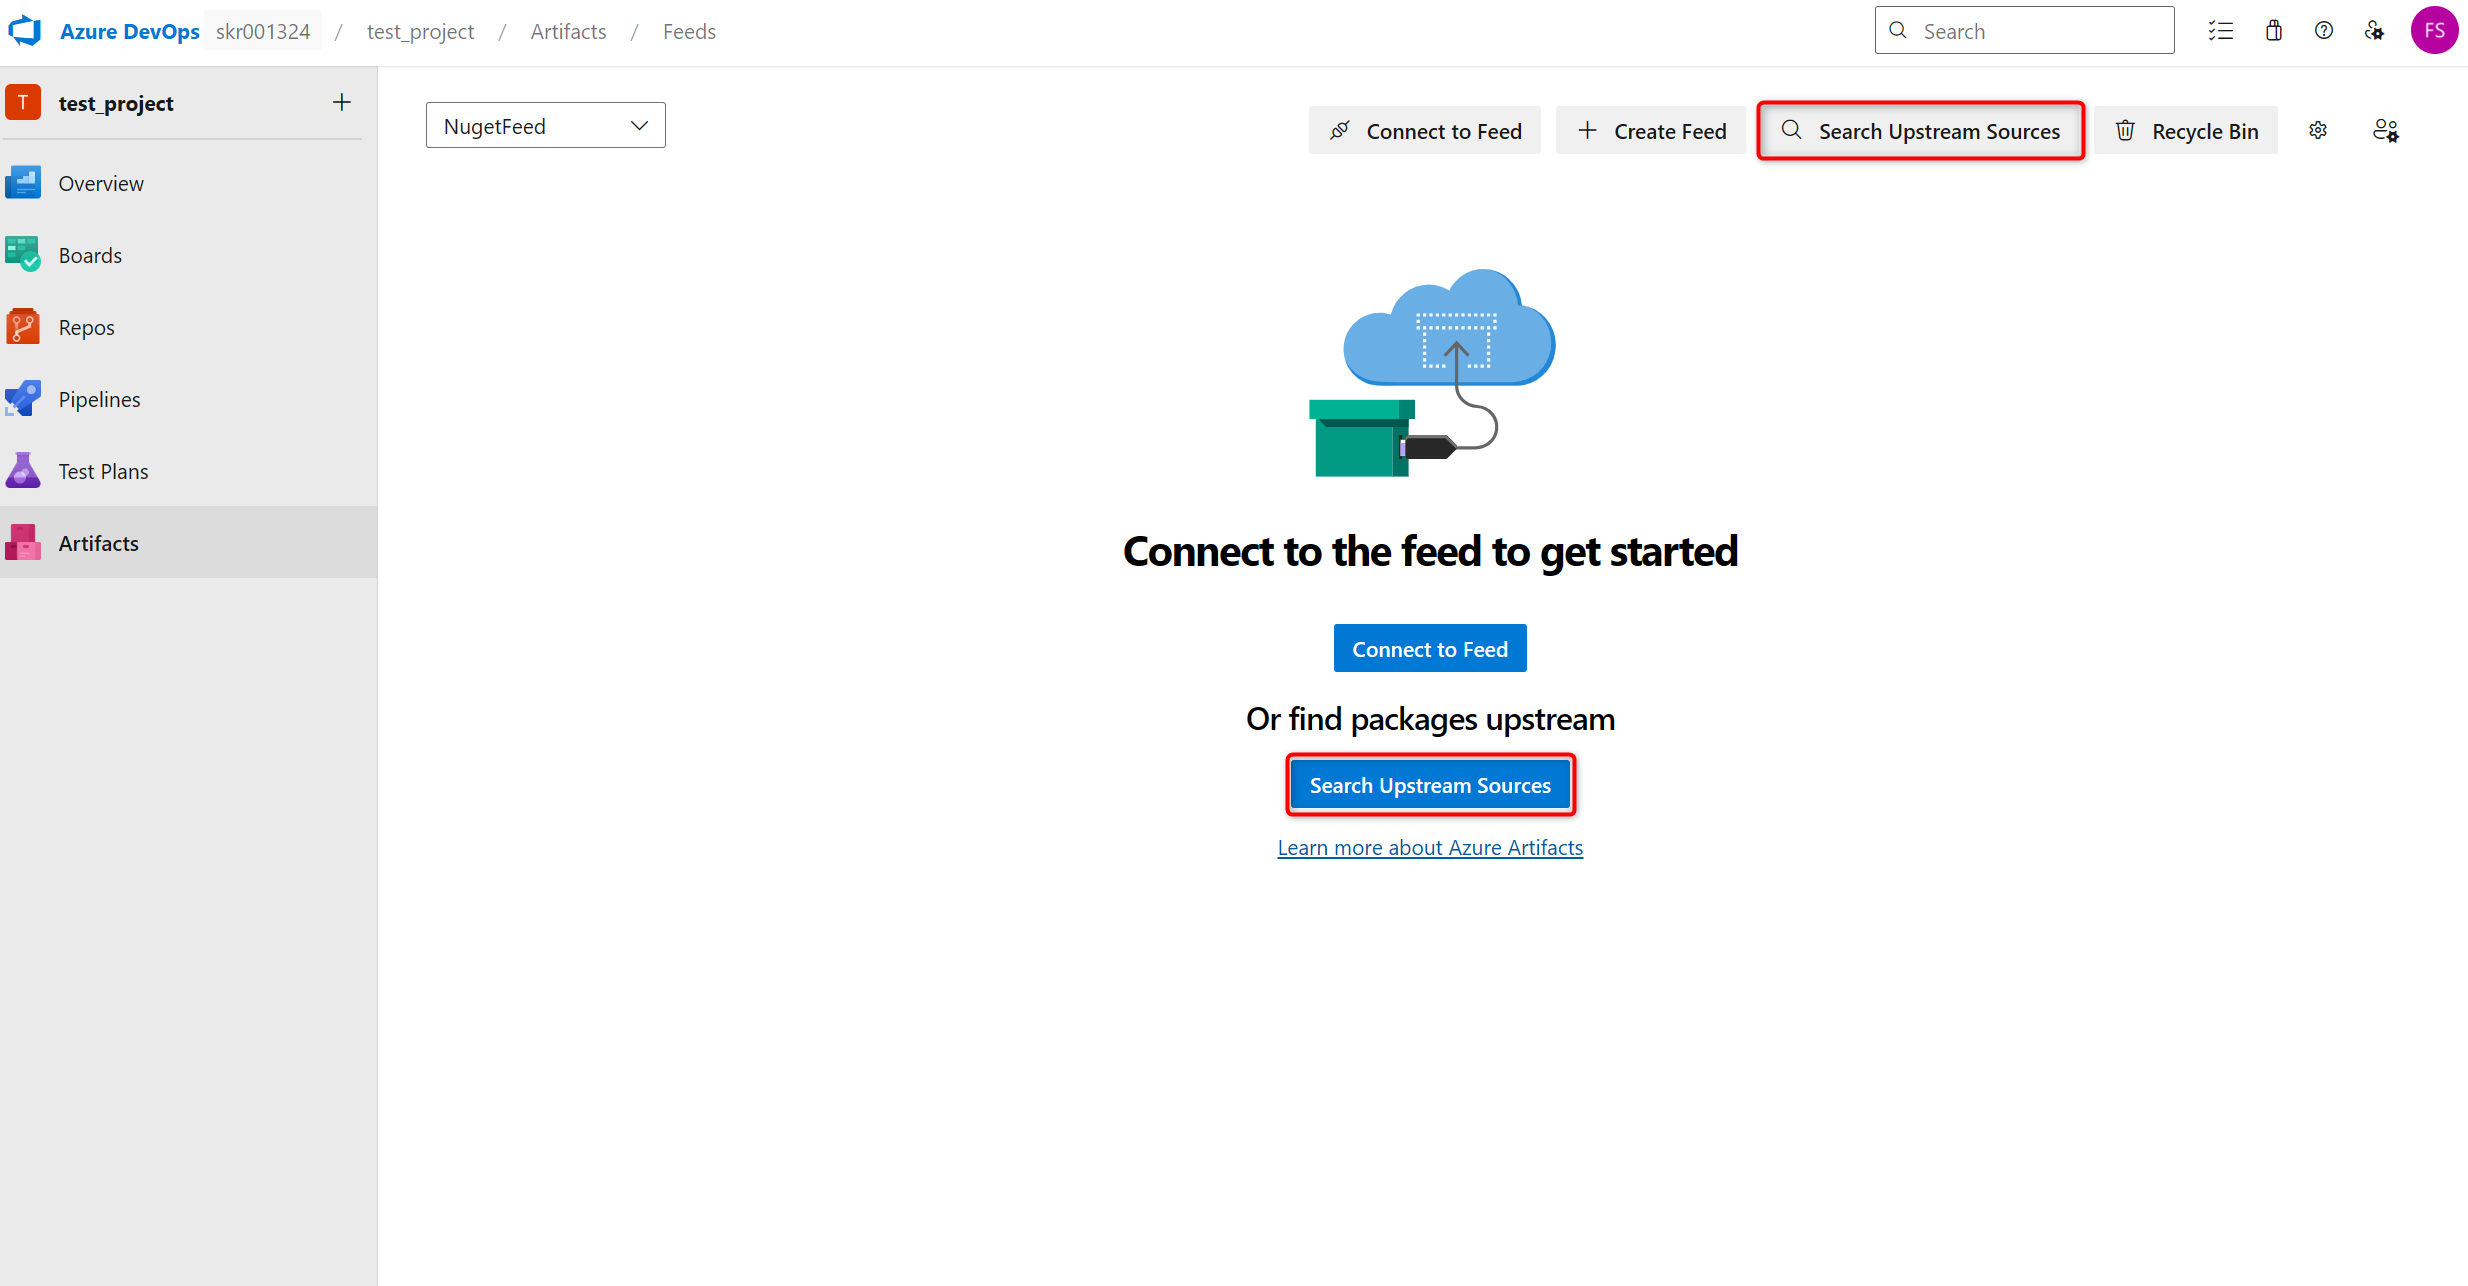This screenshot has width=2468, height=1286.
Task: Open the Recycle Bin
Action: click(2186, 131)
